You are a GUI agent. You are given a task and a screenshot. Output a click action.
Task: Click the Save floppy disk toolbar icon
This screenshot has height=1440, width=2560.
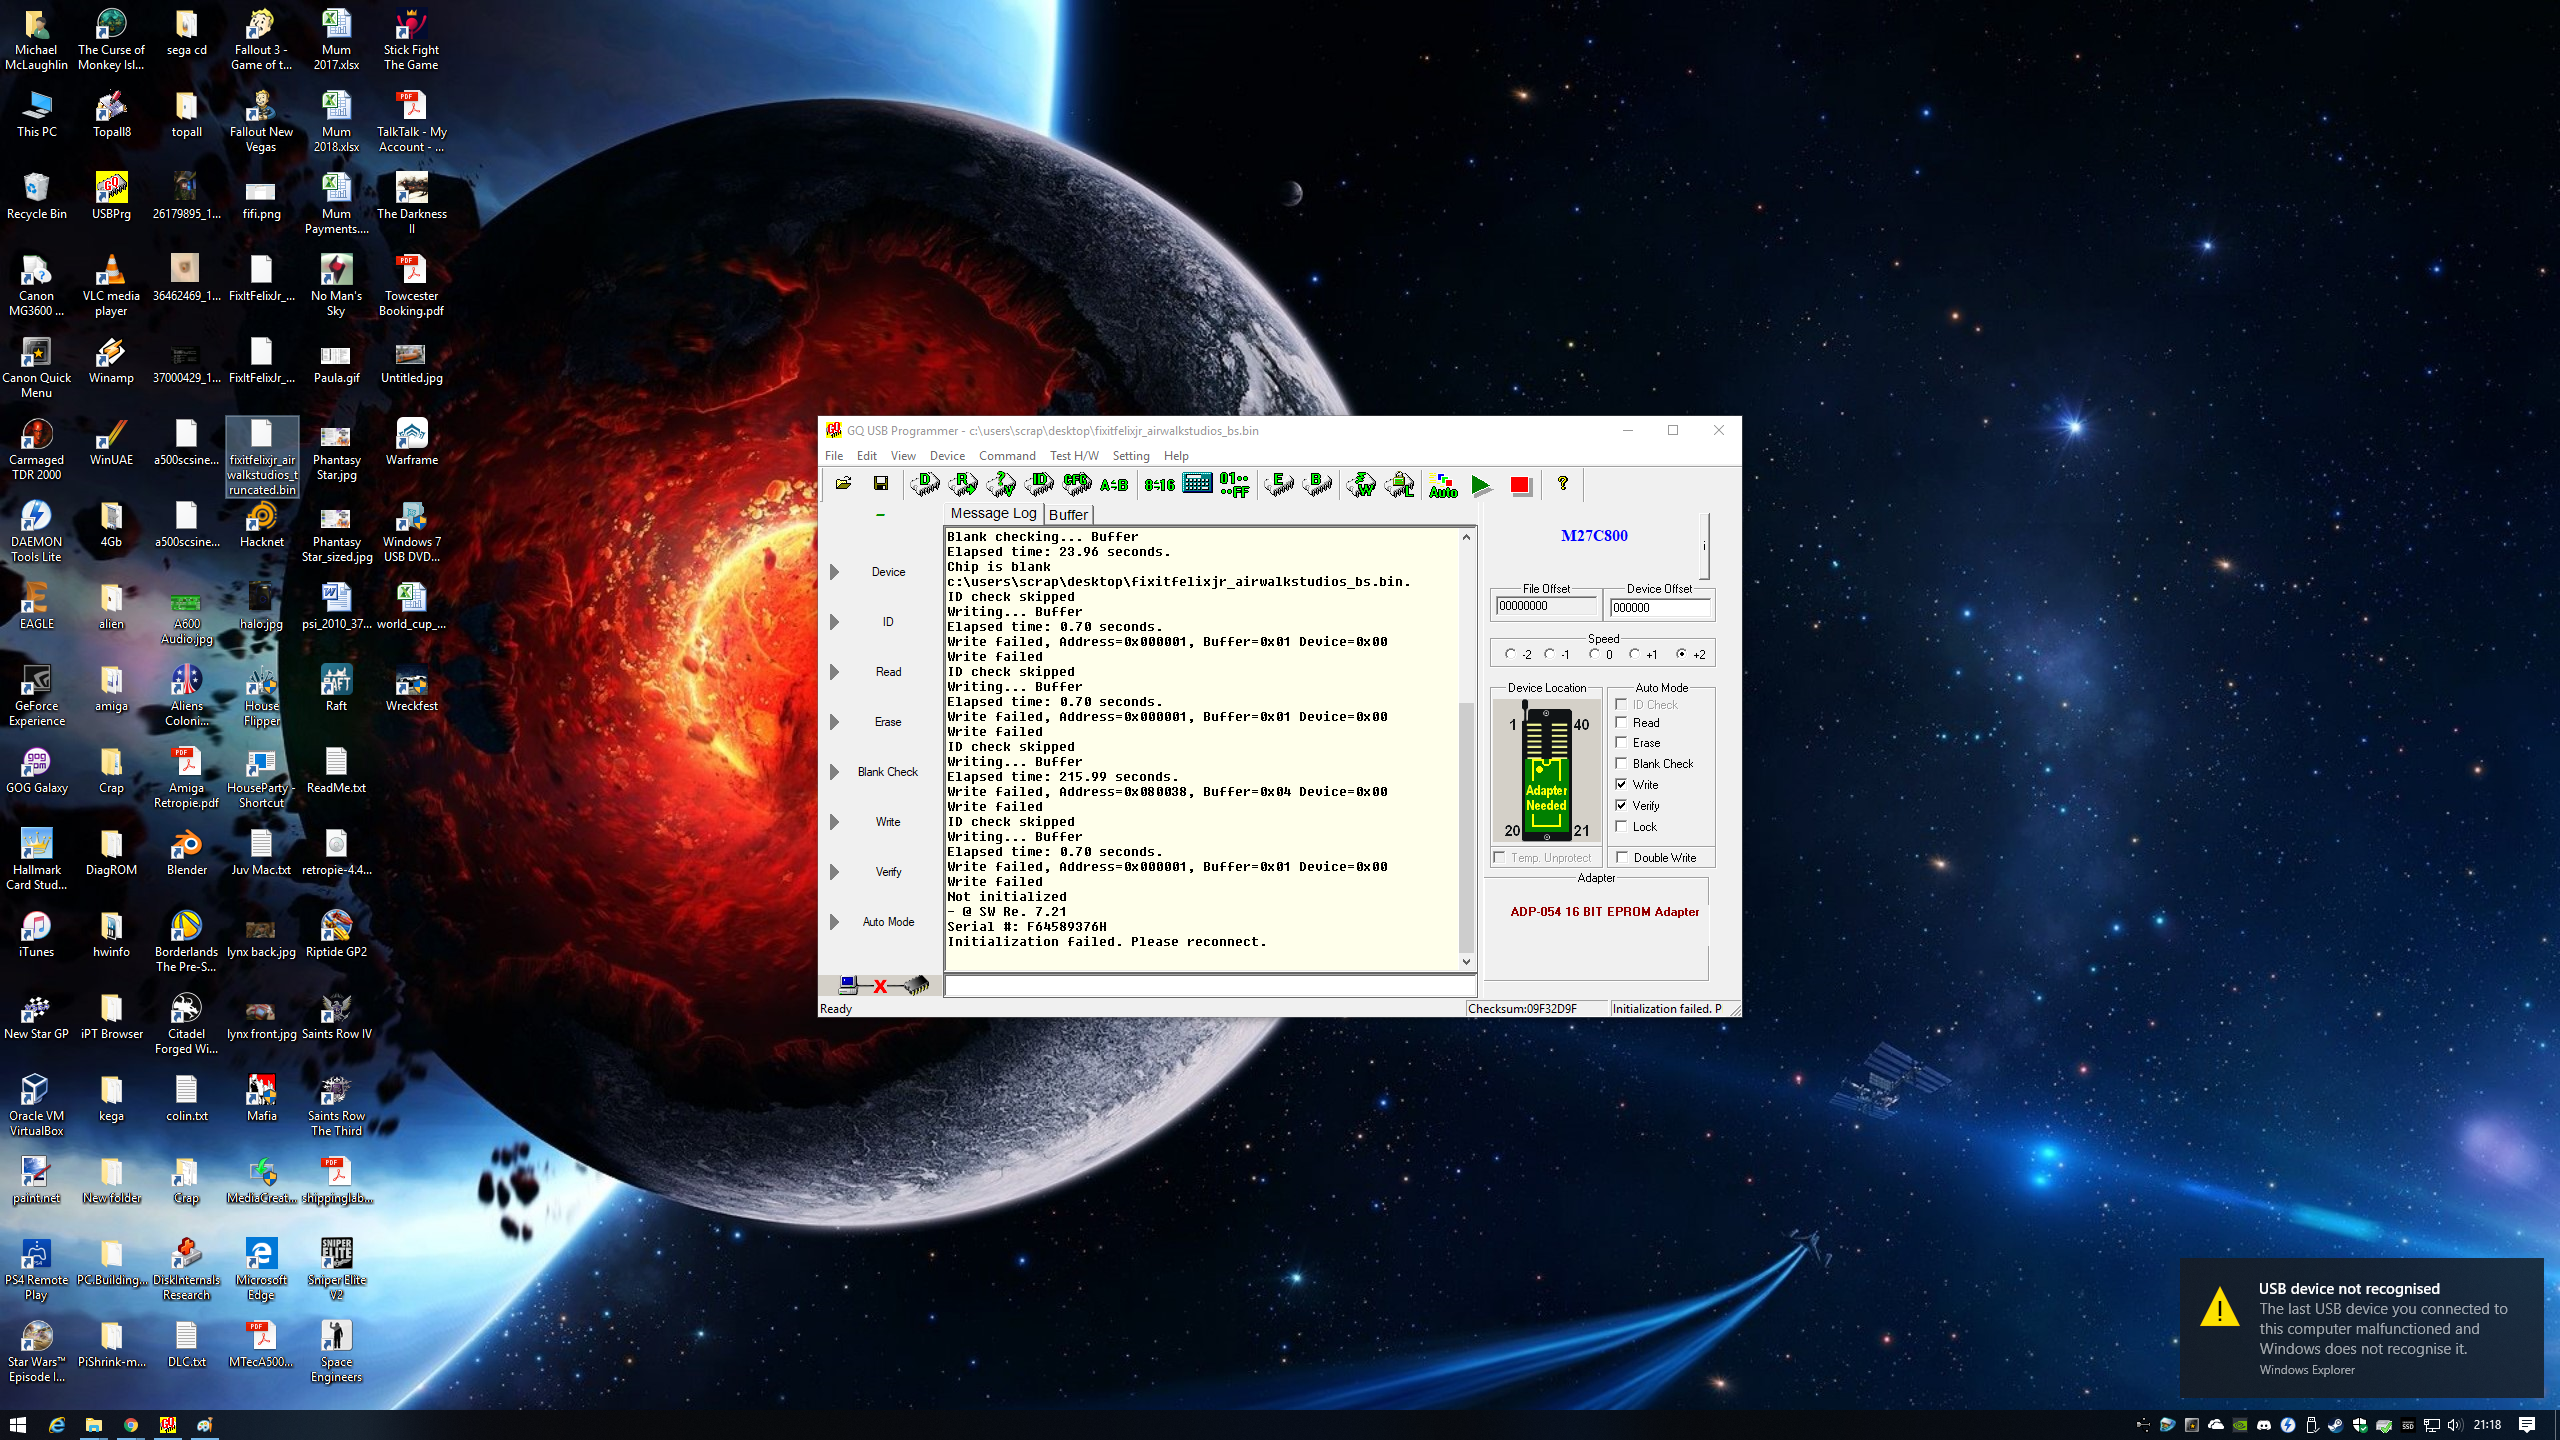pos(880,484)
